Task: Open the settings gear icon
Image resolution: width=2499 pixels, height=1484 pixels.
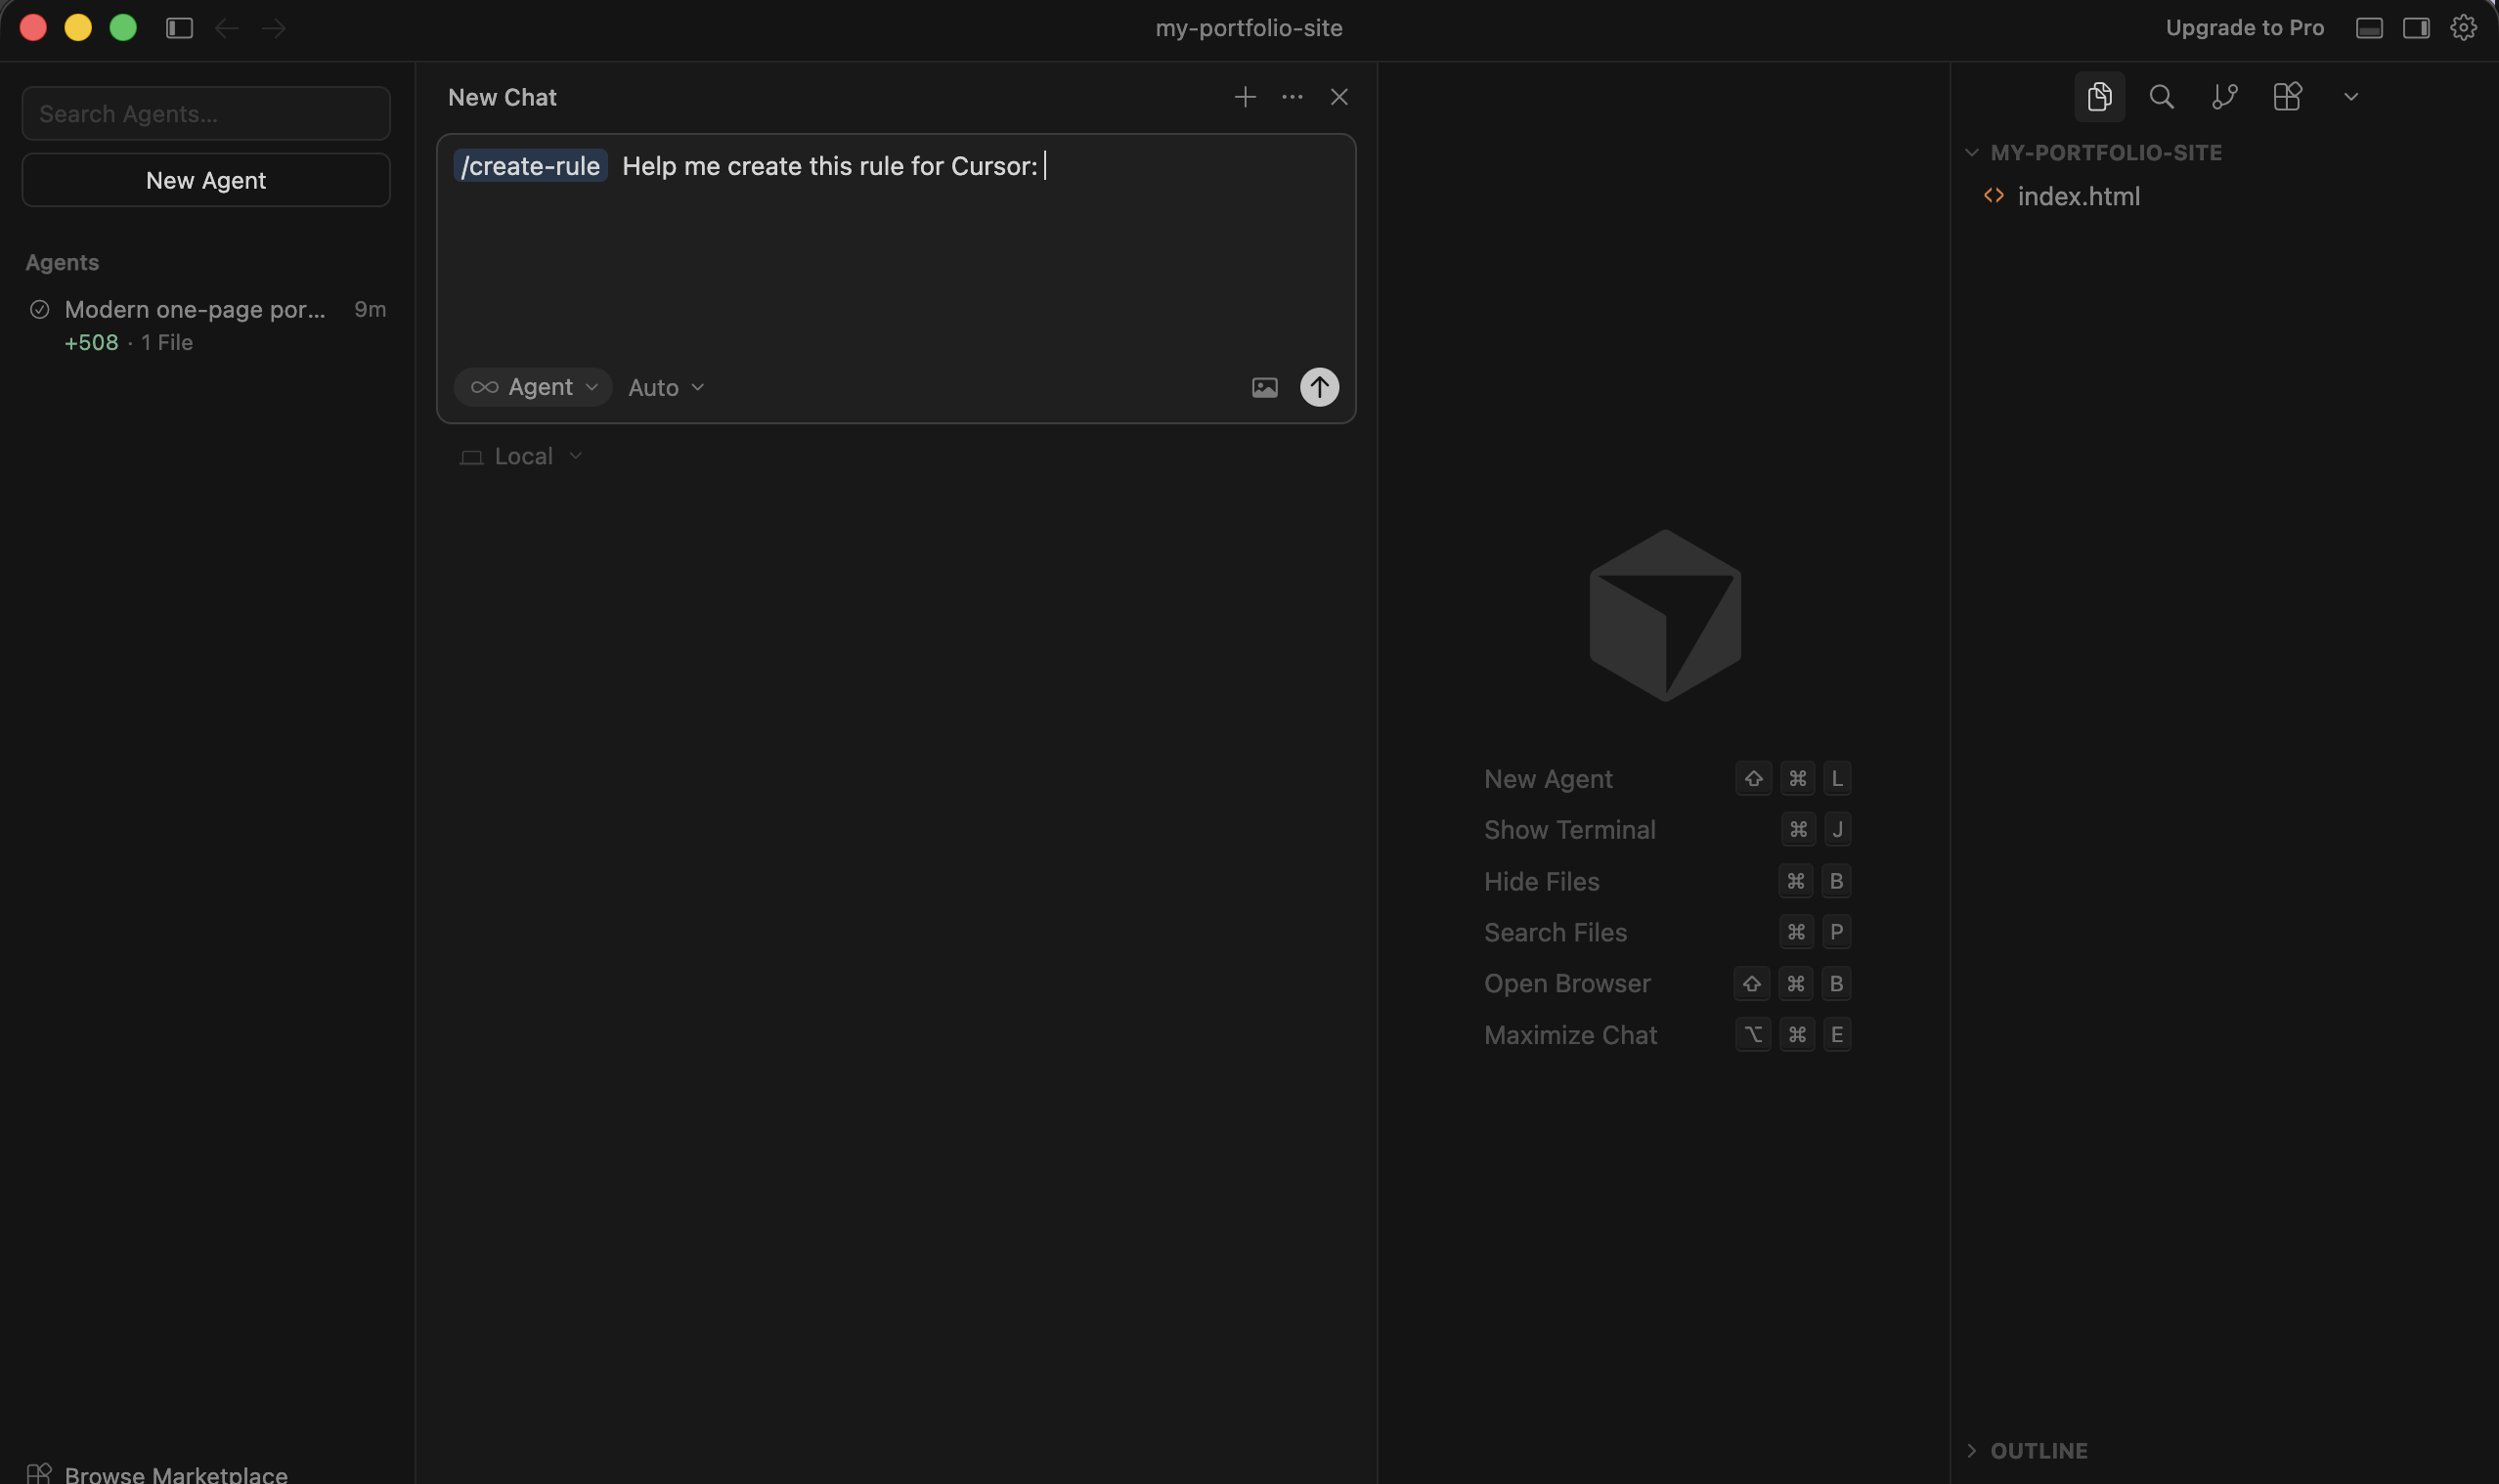Action: point(2463,28)
